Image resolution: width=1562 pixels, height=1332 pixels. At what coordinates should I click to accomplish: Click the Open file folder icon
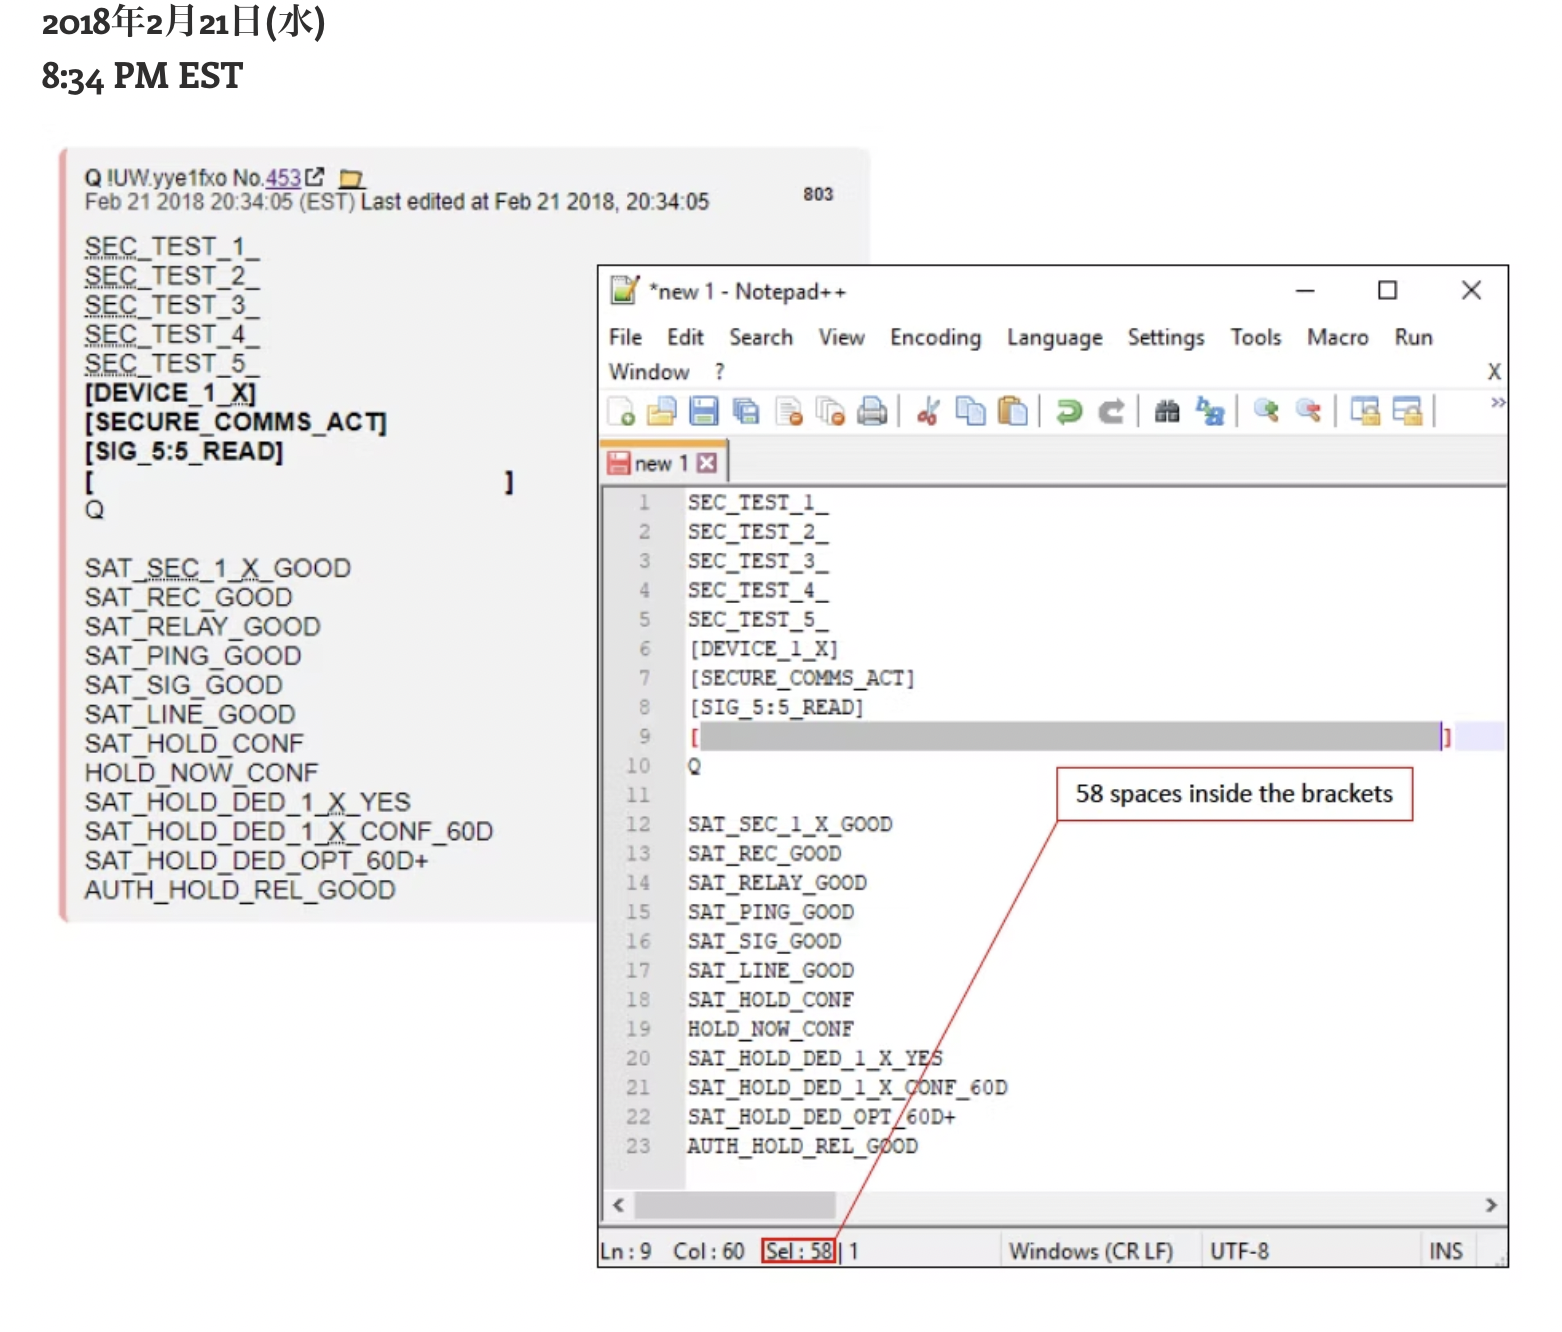[662, 411]
